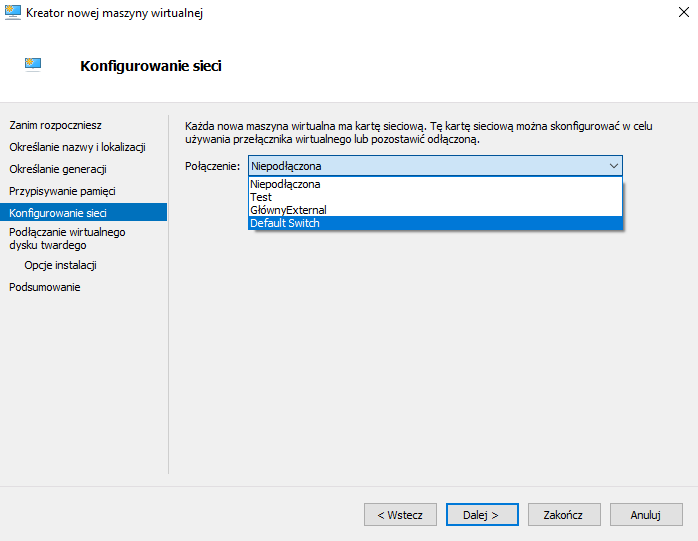Finish wizard with Zakończ button

point(564,515)
